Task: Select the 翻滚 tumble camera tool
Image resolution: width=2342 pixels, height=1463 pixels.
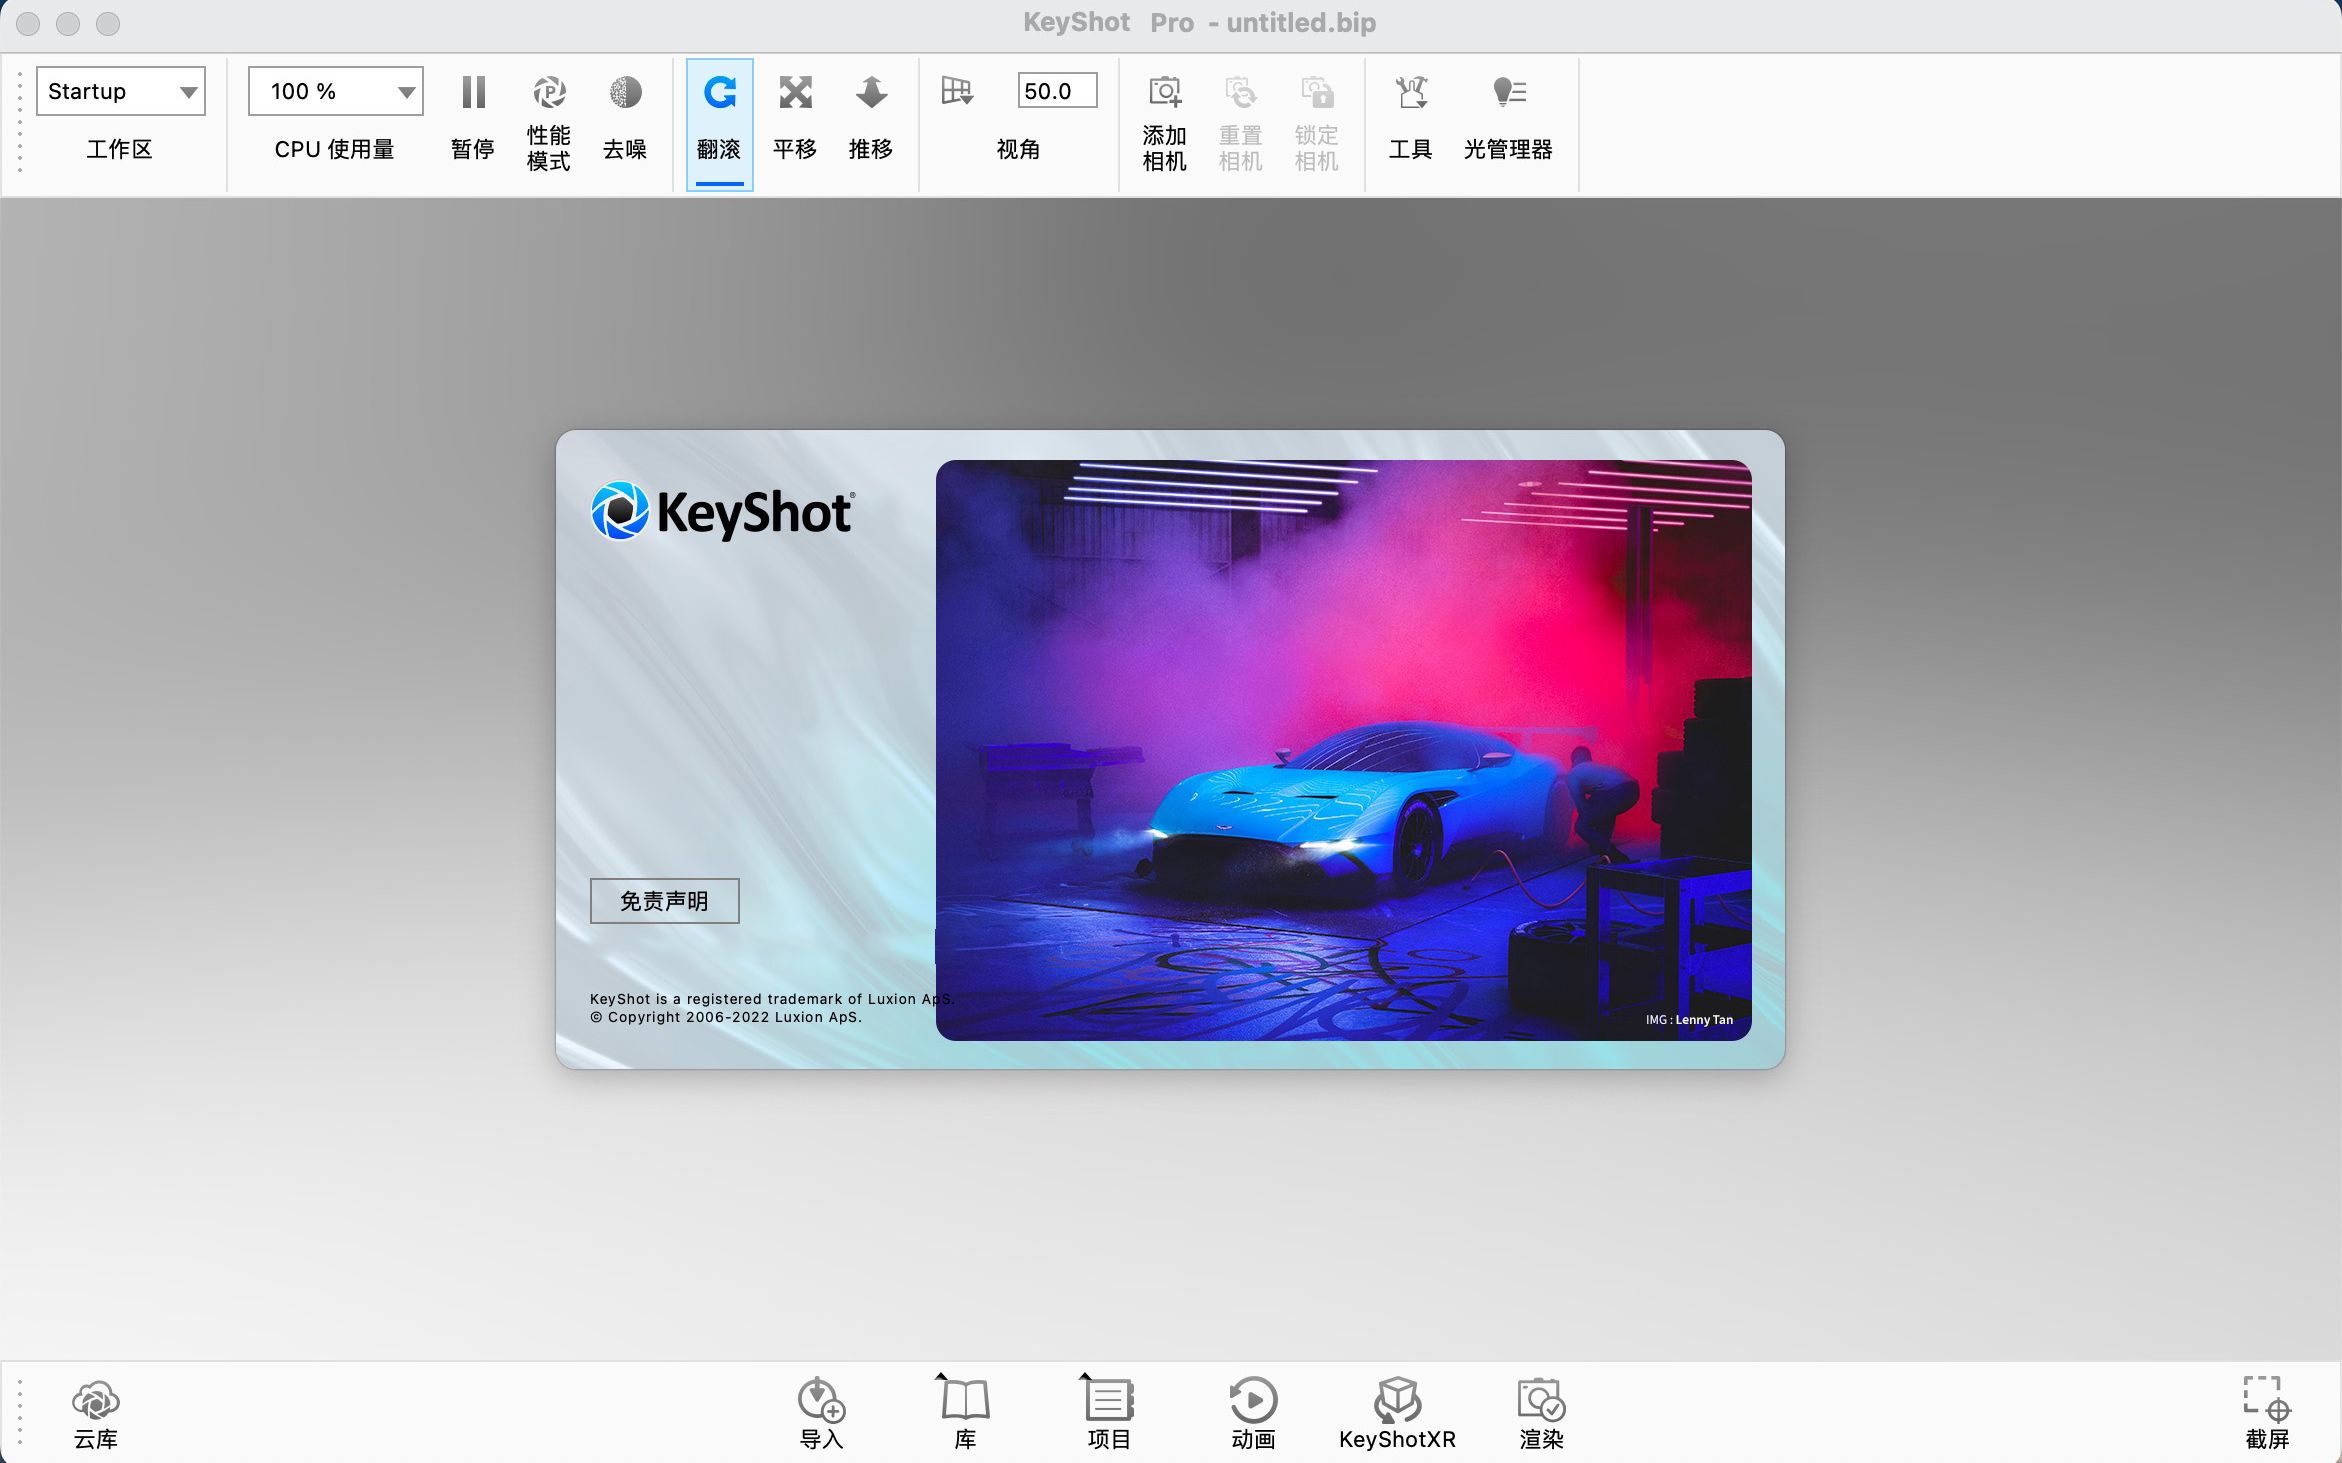Action: [x=720, y=124]
